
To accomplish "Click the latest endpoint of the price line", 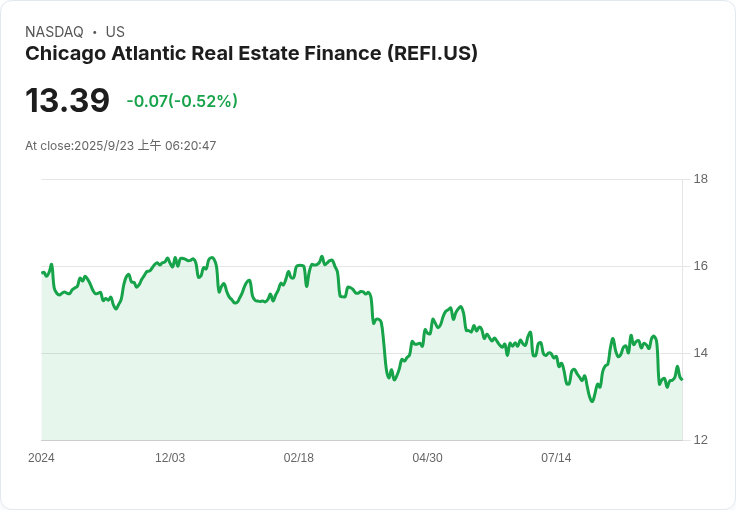I will pyautogui.click(x=682, y=379).
